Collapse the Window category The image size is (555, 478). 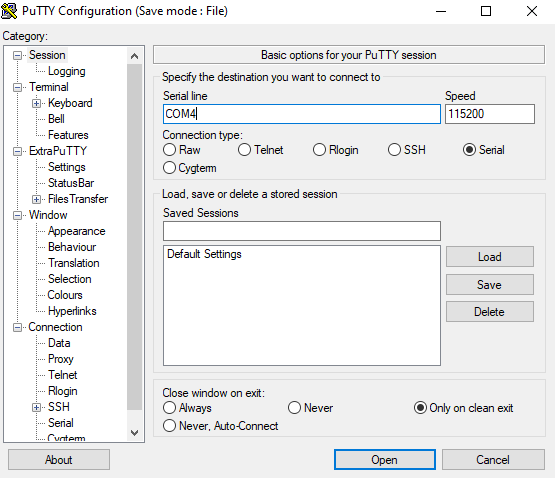click(x=17, y=215)
